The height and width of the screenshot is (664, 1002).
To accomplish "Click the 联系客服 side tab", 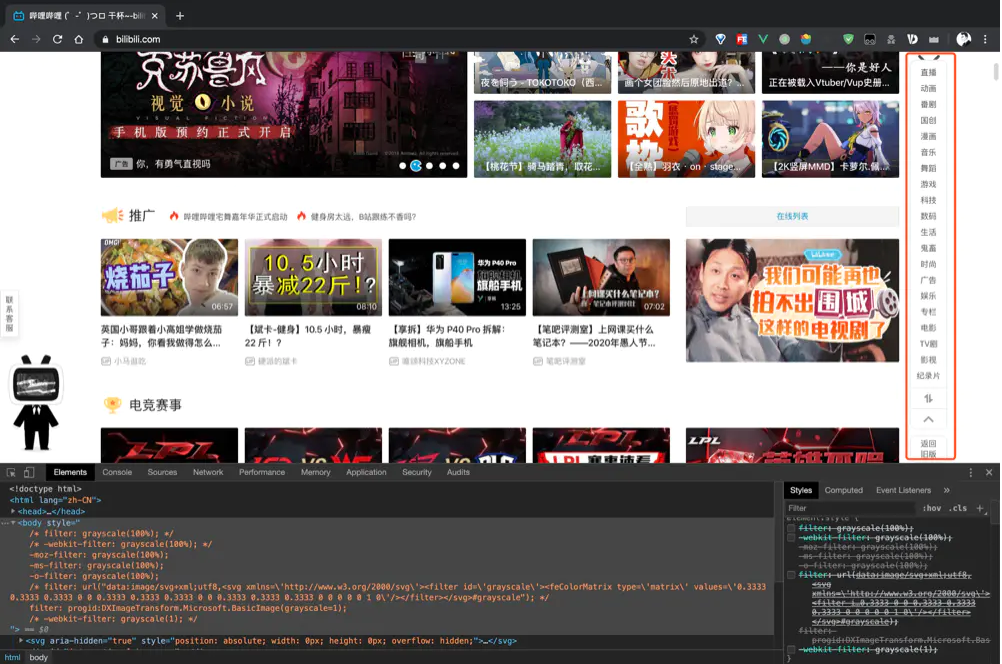I will point(9,313).
